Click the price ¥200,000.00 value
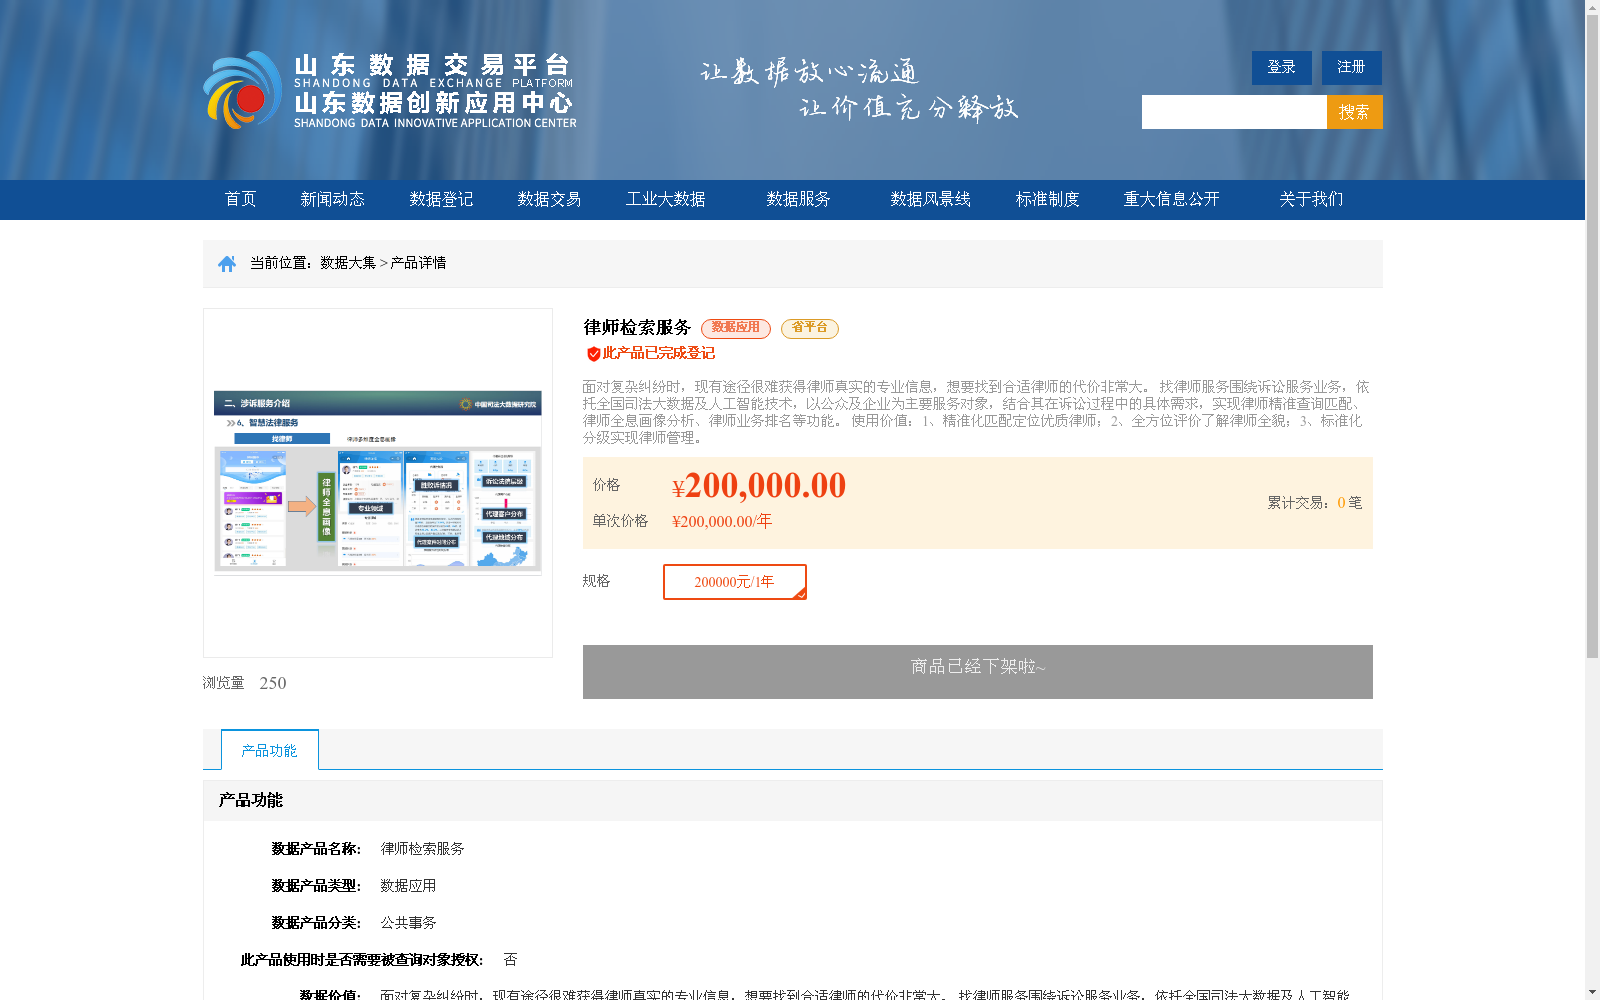Viewport: 1600px width, 1000px height. click(759, 486)
